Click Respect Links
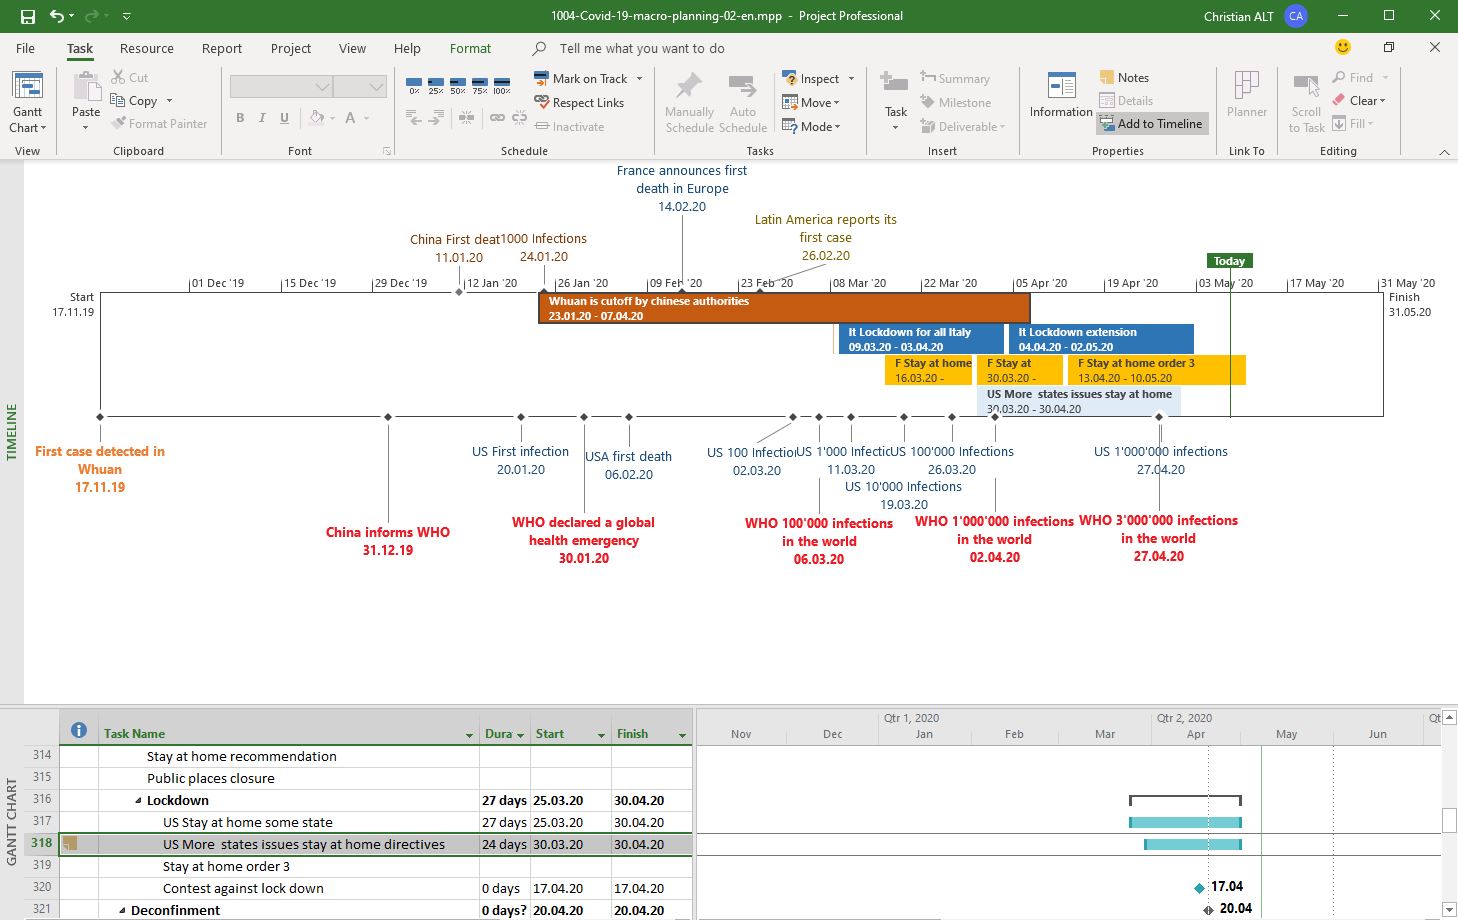The width and height of the screenshot is (1458, 920). click(579, 102)
